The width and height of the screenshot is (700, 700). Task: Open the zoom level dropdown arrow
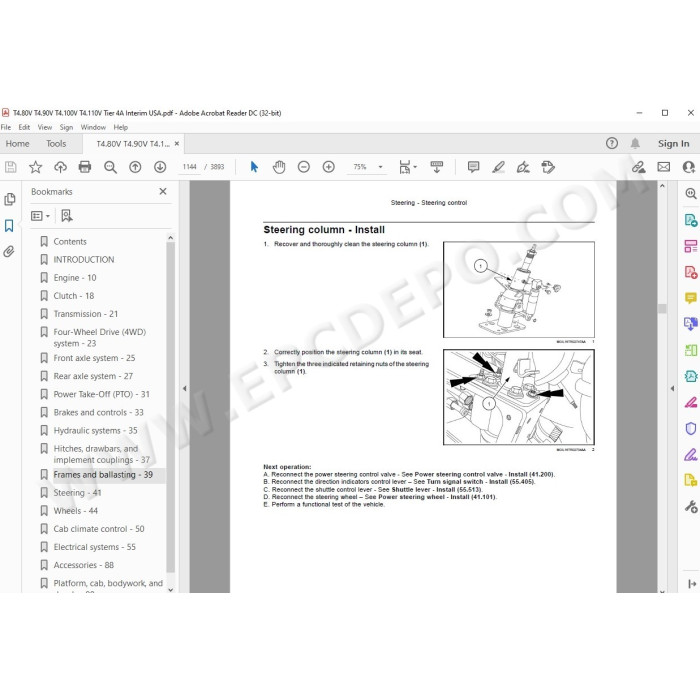coord(380,167)
